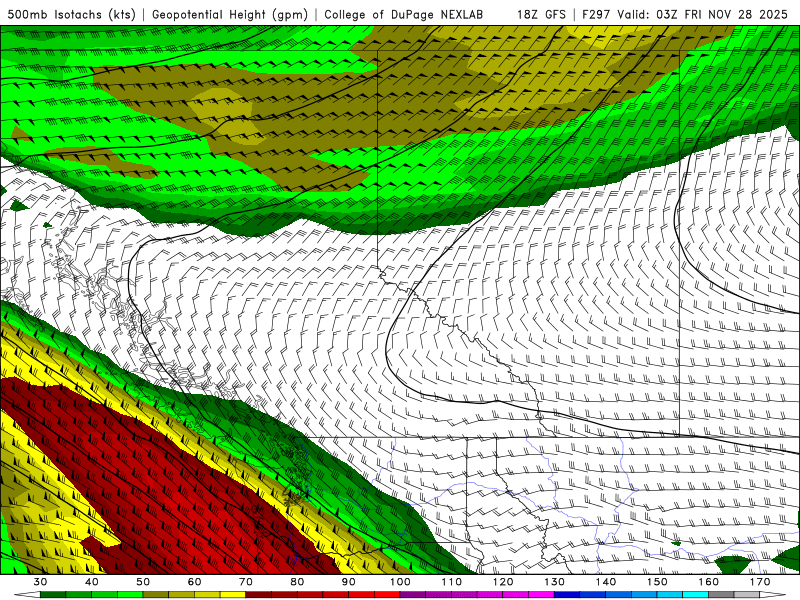Click the legend value 130
800x600 pixels.
pos(555,582)
